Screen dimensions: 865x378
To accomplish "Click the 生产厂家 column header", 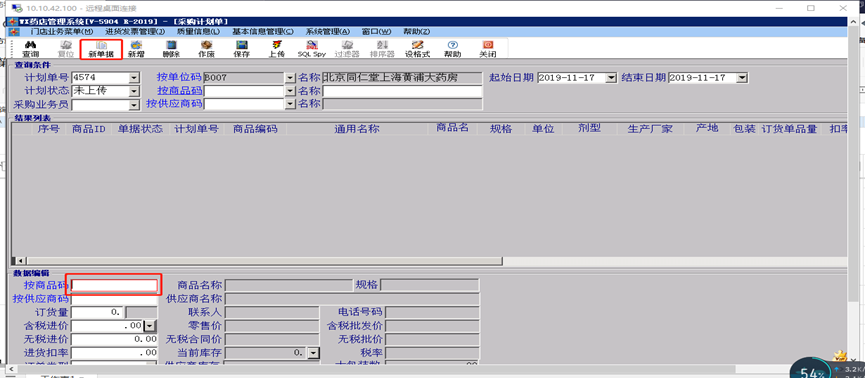I will pos(650,129).
